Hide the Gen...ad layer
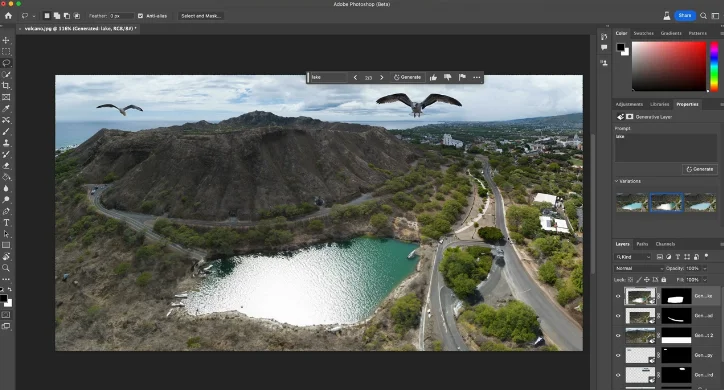Screen dimensions: 724x390 click(x=618, y=316)
